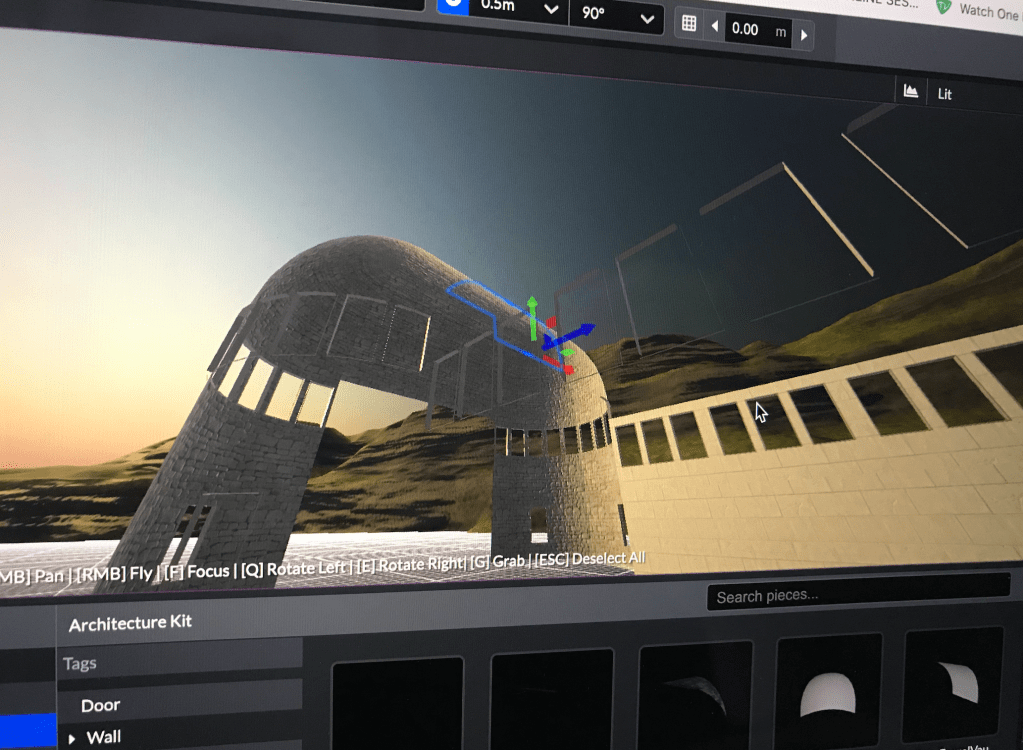The image size is (1023, 750).
Task: Decrease grid height with the left arrow
Action: [x=715, y=29]
